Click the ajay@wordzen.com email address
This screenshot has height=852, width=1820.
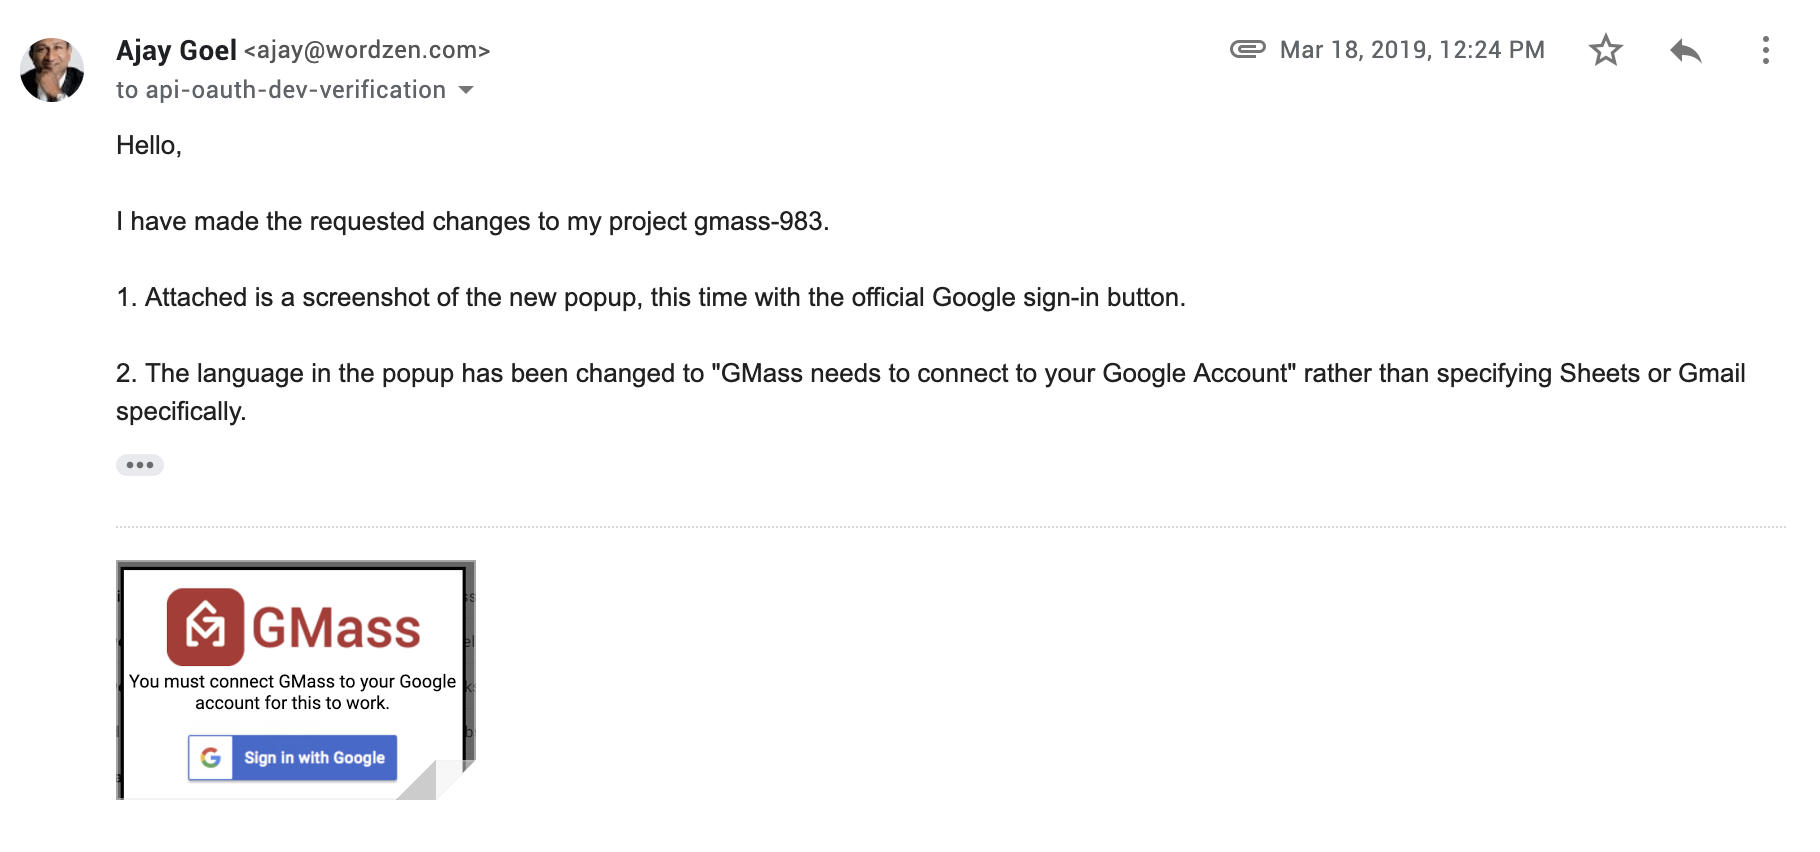367,50
